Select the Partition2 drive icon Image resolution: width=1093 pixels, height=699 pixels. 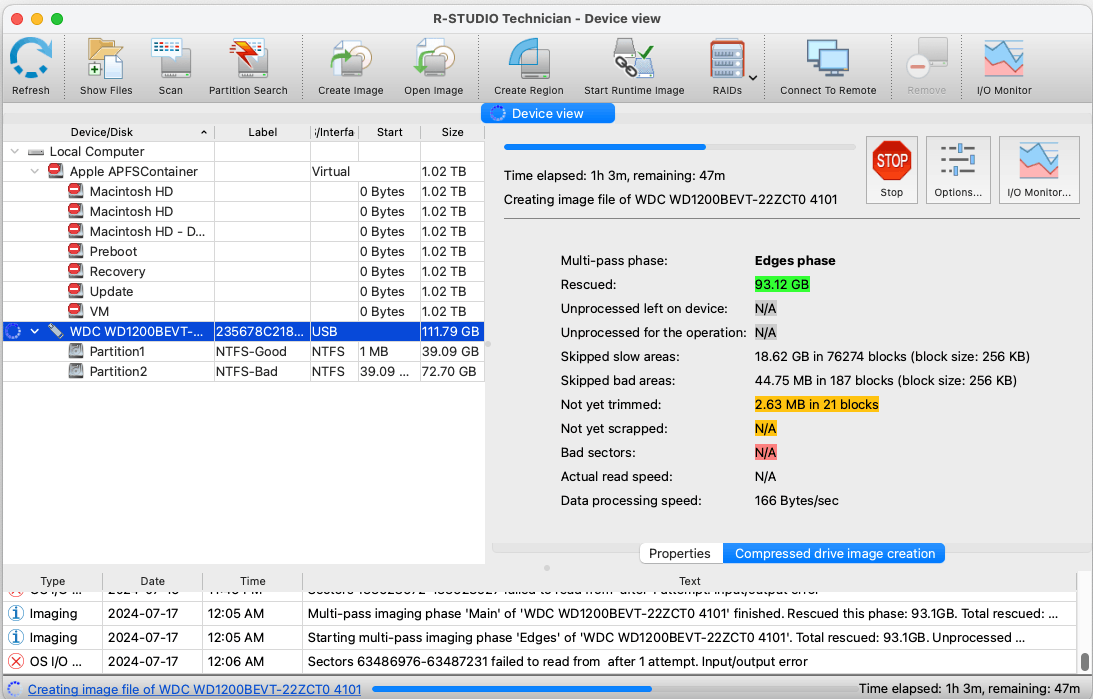point(76,371)
